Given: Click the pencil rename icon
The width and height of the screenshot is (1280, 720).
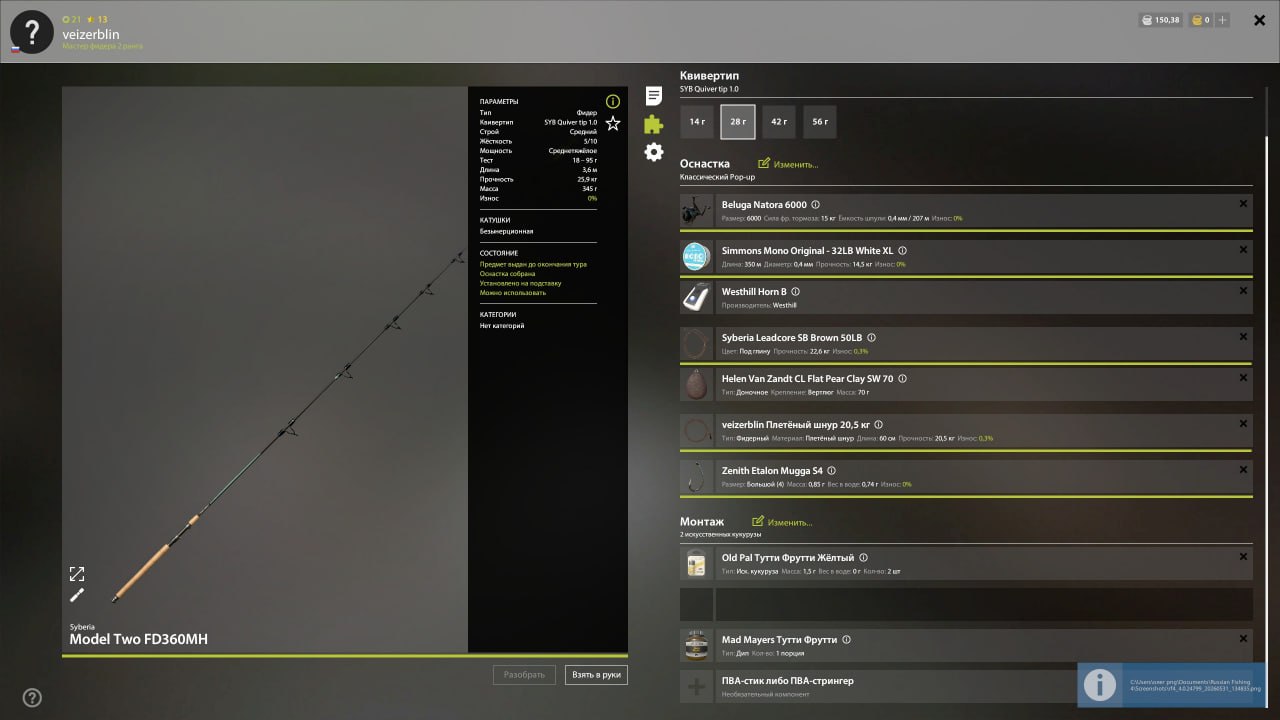Looking at the screenshot, I should 77,596.
